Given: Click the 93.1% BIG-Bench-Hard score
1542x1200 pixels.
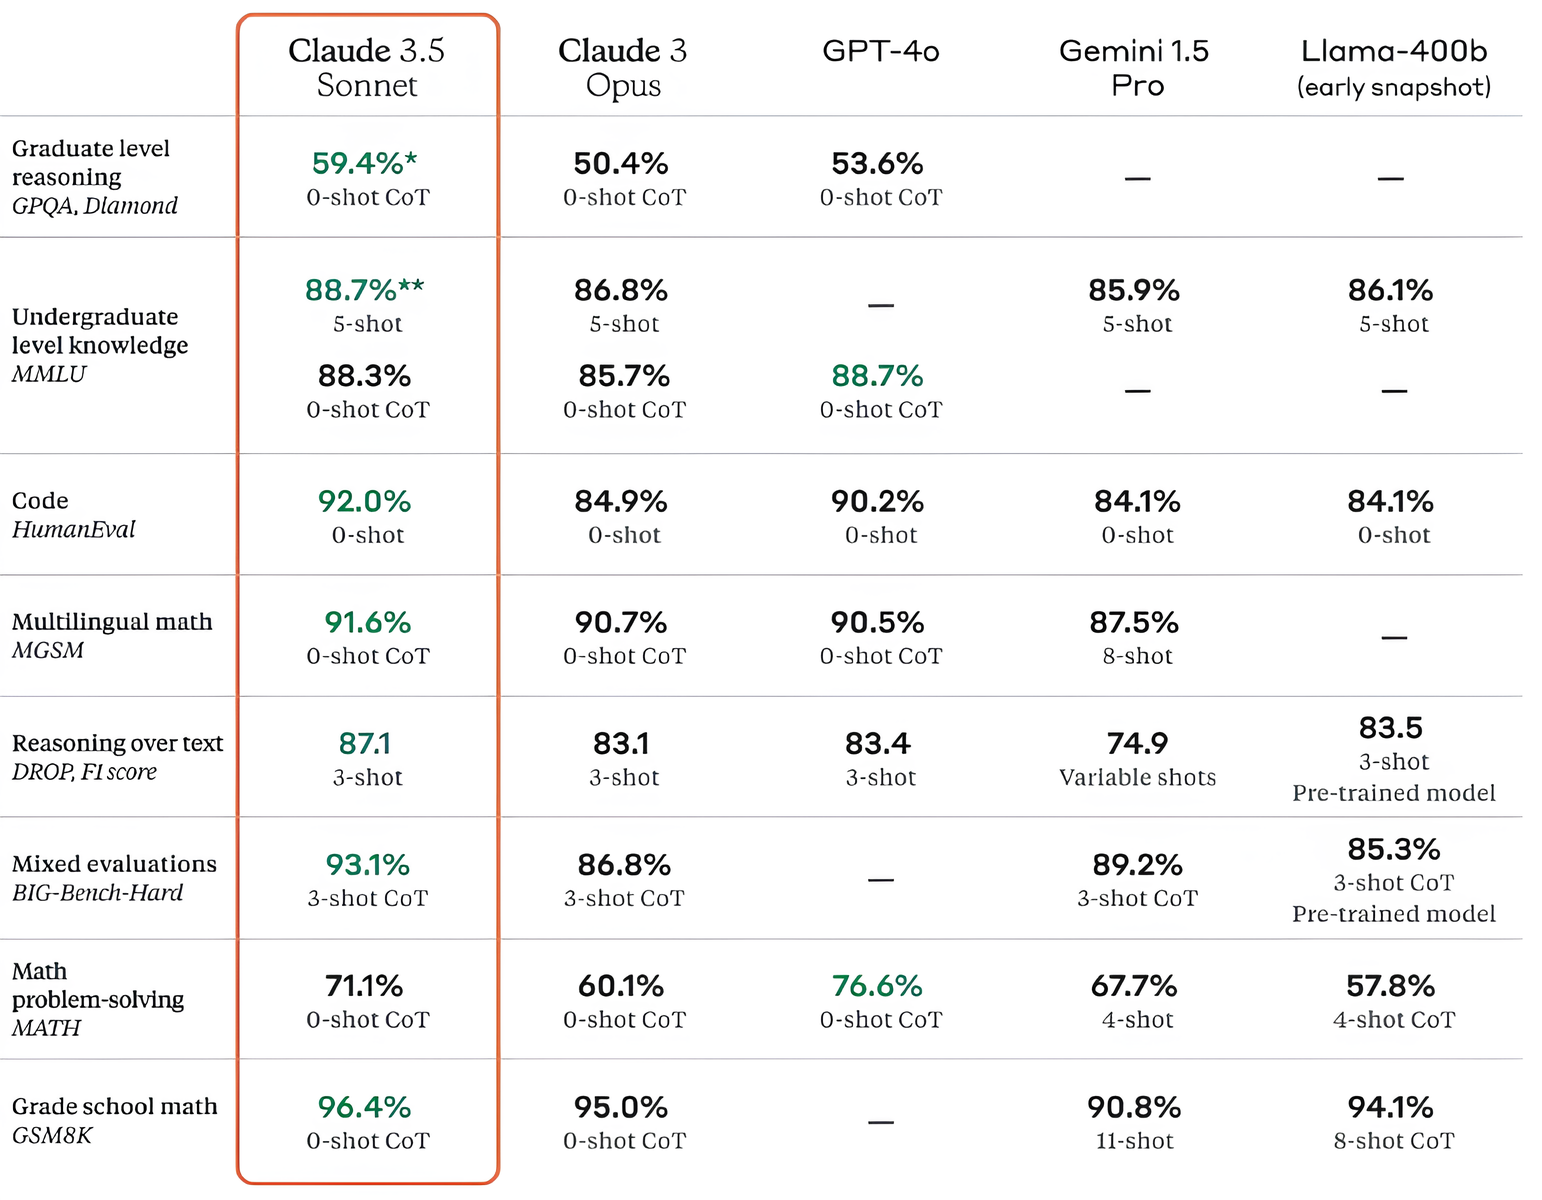Looking at the screenshot, I should pos(367,865).
